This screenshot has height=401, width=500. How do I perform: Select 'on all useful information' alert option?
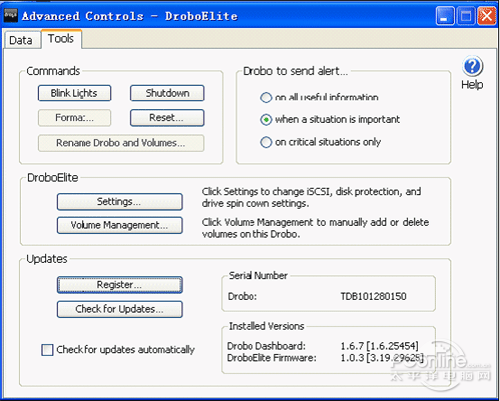[266, 97]
